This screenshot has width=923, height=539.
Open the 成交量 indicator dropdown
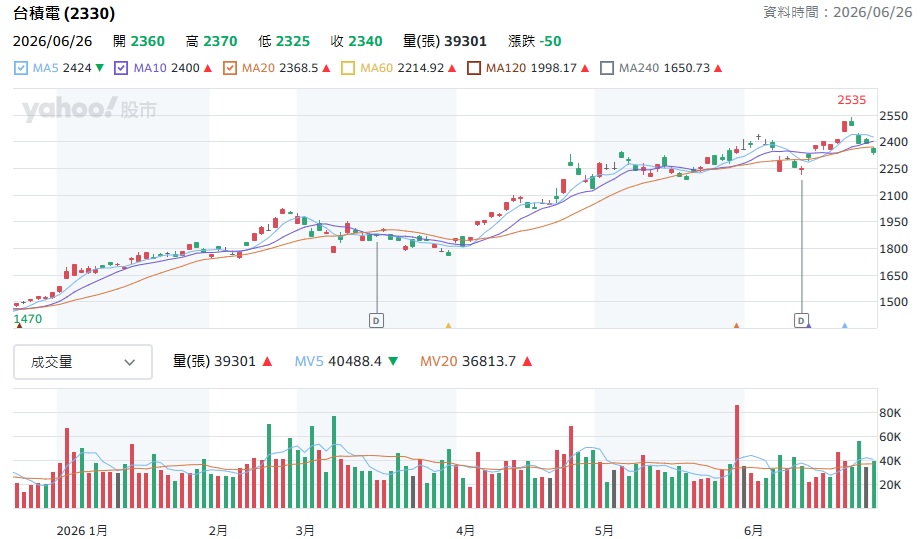[x=83, y=362]
